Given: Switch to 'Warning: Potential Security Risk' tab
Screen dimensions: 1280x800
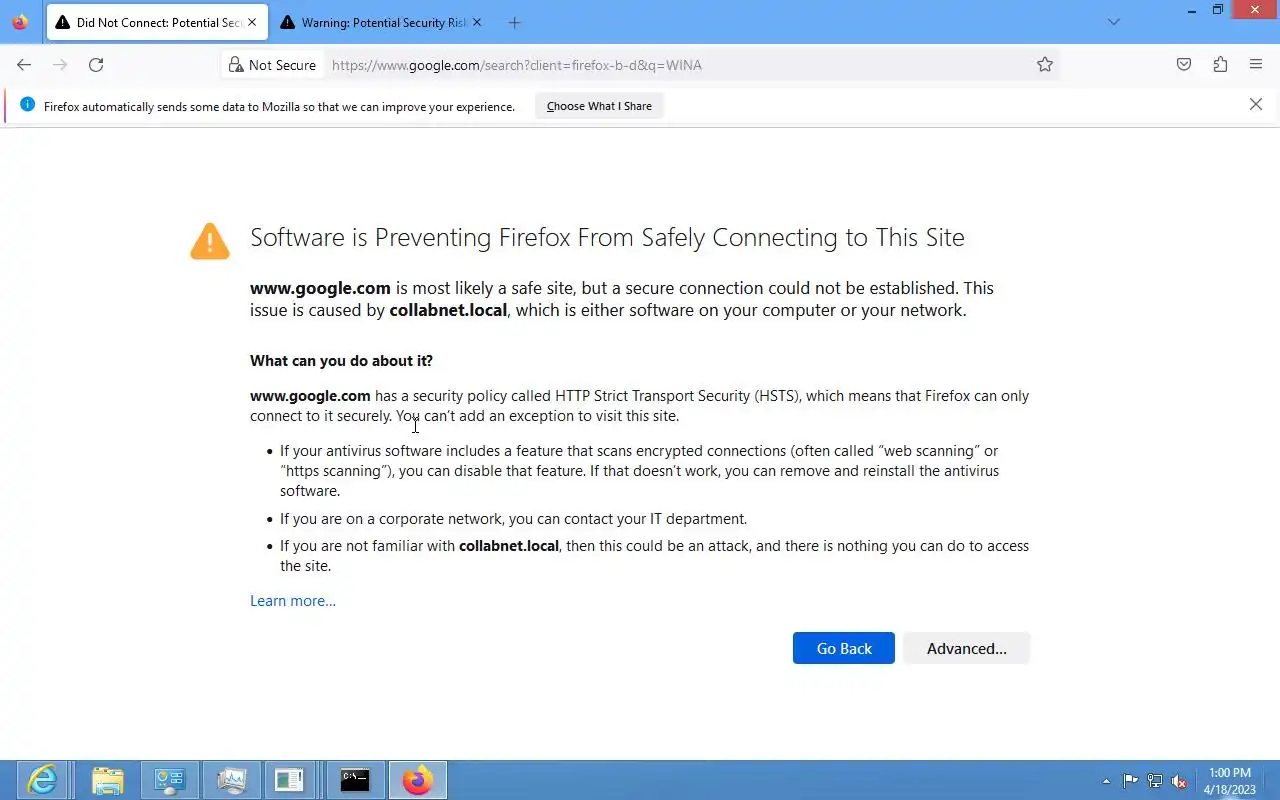Looking at the screenshot, I should (381, 22).
